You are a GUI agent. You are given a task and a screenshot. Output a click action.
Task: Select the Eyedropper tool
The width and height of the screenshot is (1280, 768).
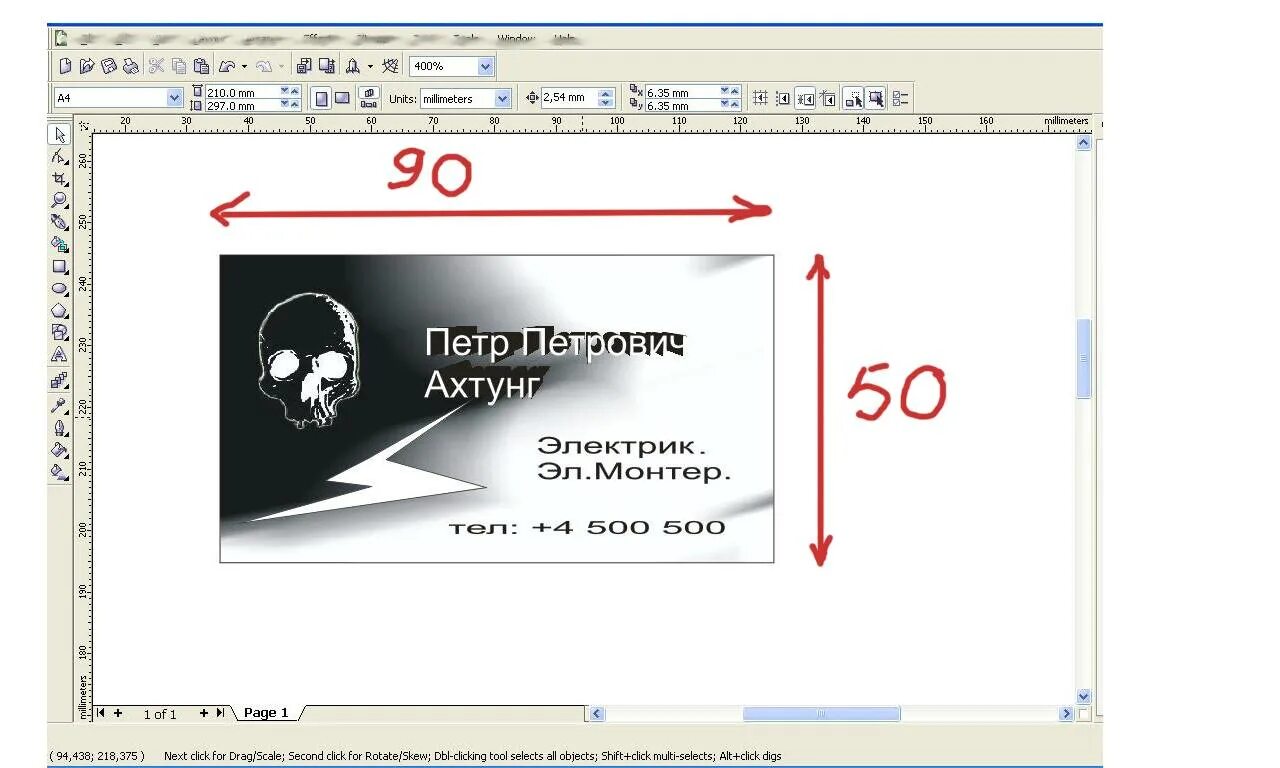point(60,405)
